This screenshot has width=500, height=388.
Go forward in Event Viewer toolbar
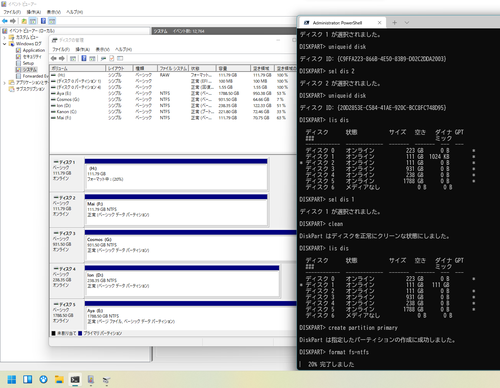point(13,21)
